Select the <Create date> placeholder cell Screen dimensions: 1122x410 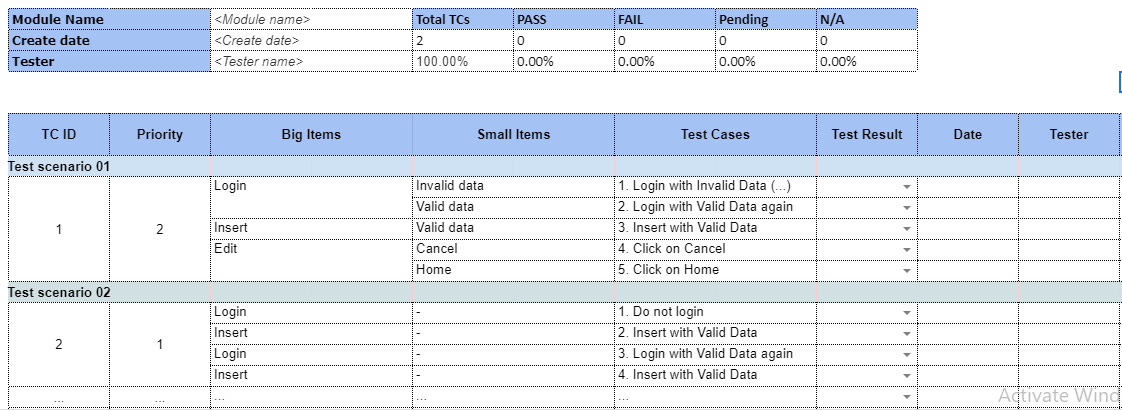click(310, 40)
